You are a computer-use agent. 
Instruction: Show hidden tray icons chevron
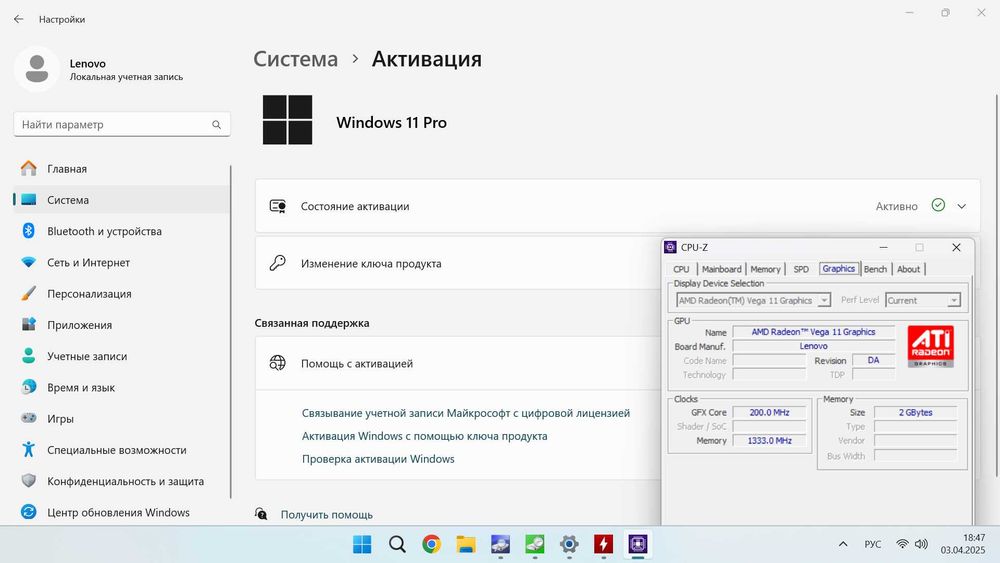coord(842,544)
